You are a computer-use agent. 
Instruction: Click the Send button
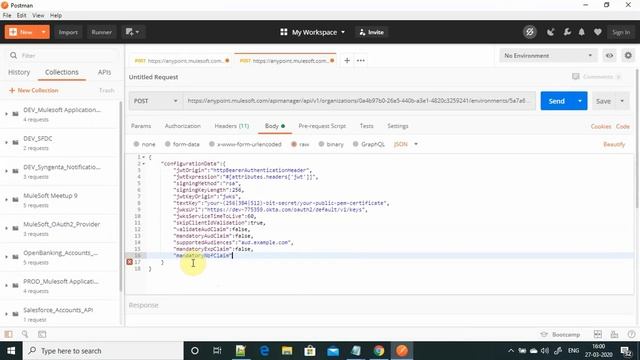click(x=556, y=101)
